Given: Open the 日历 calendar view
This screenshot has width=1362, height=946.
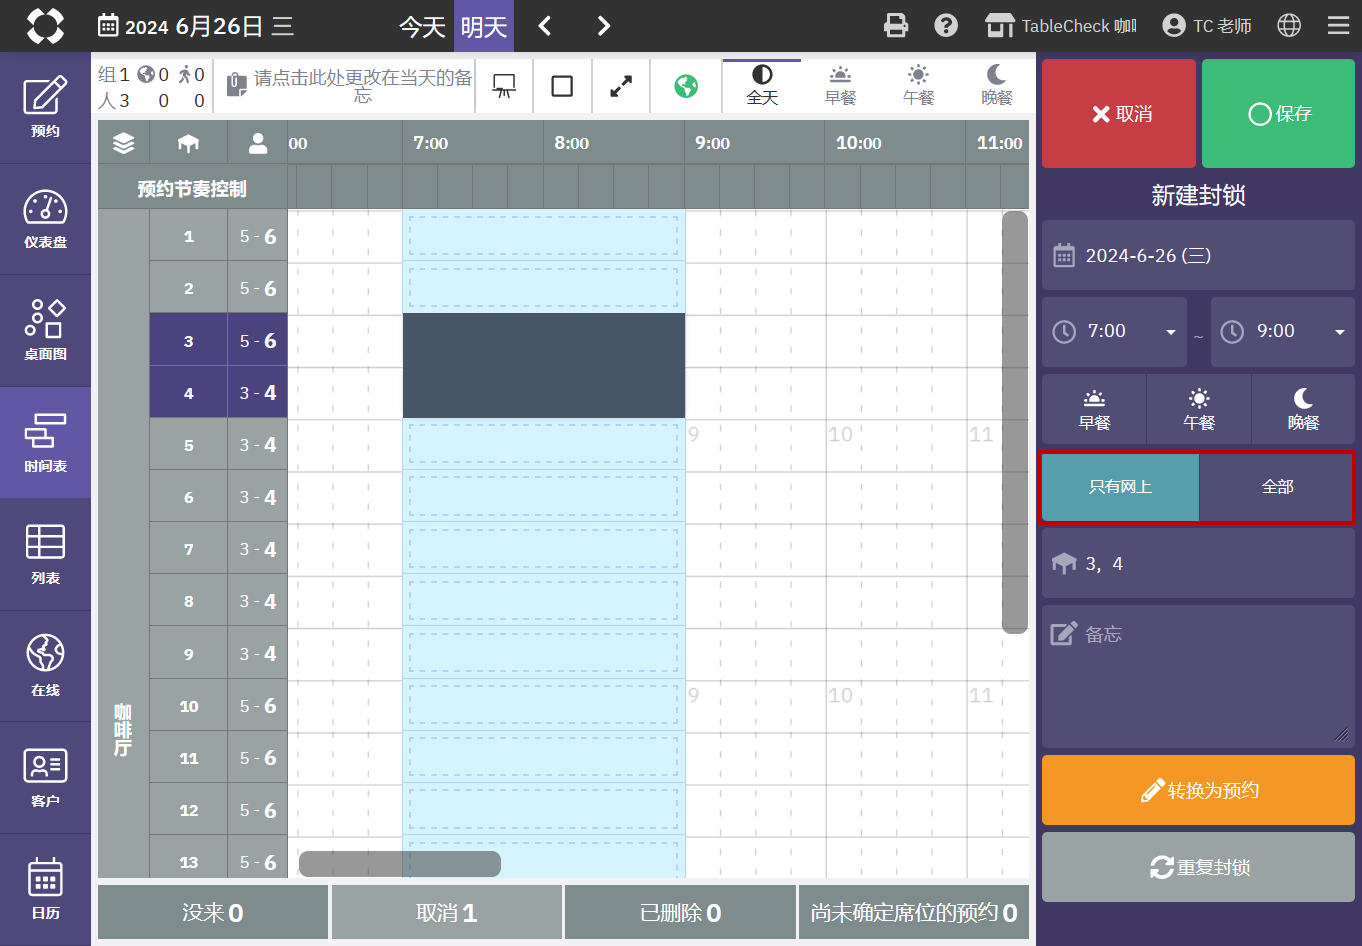Looking at the screenshot, I should click(45, 890).
